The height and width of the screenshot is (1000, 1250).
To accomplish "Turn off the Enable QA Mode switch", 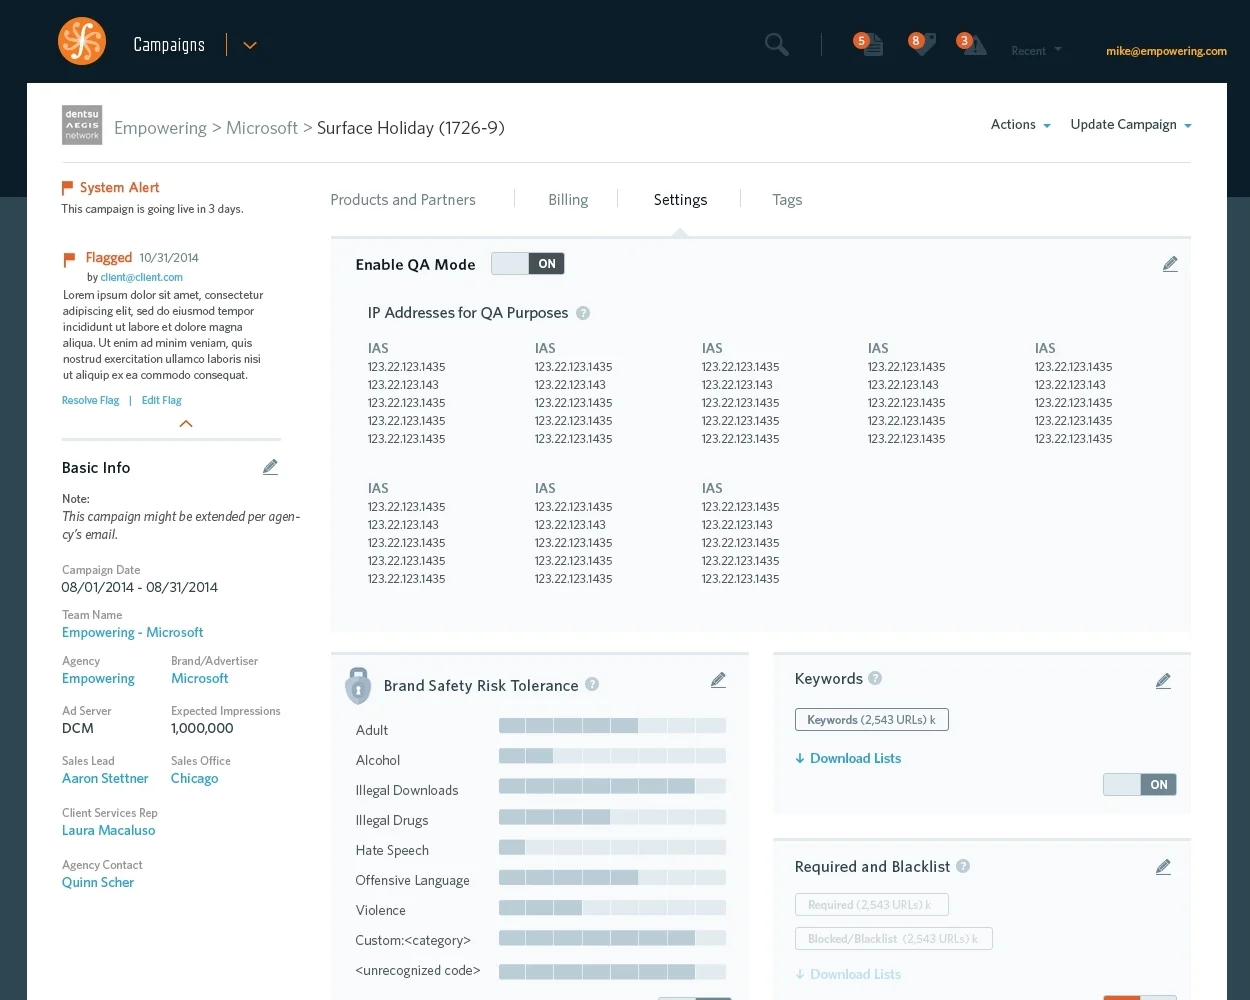I will coord(528,264).
